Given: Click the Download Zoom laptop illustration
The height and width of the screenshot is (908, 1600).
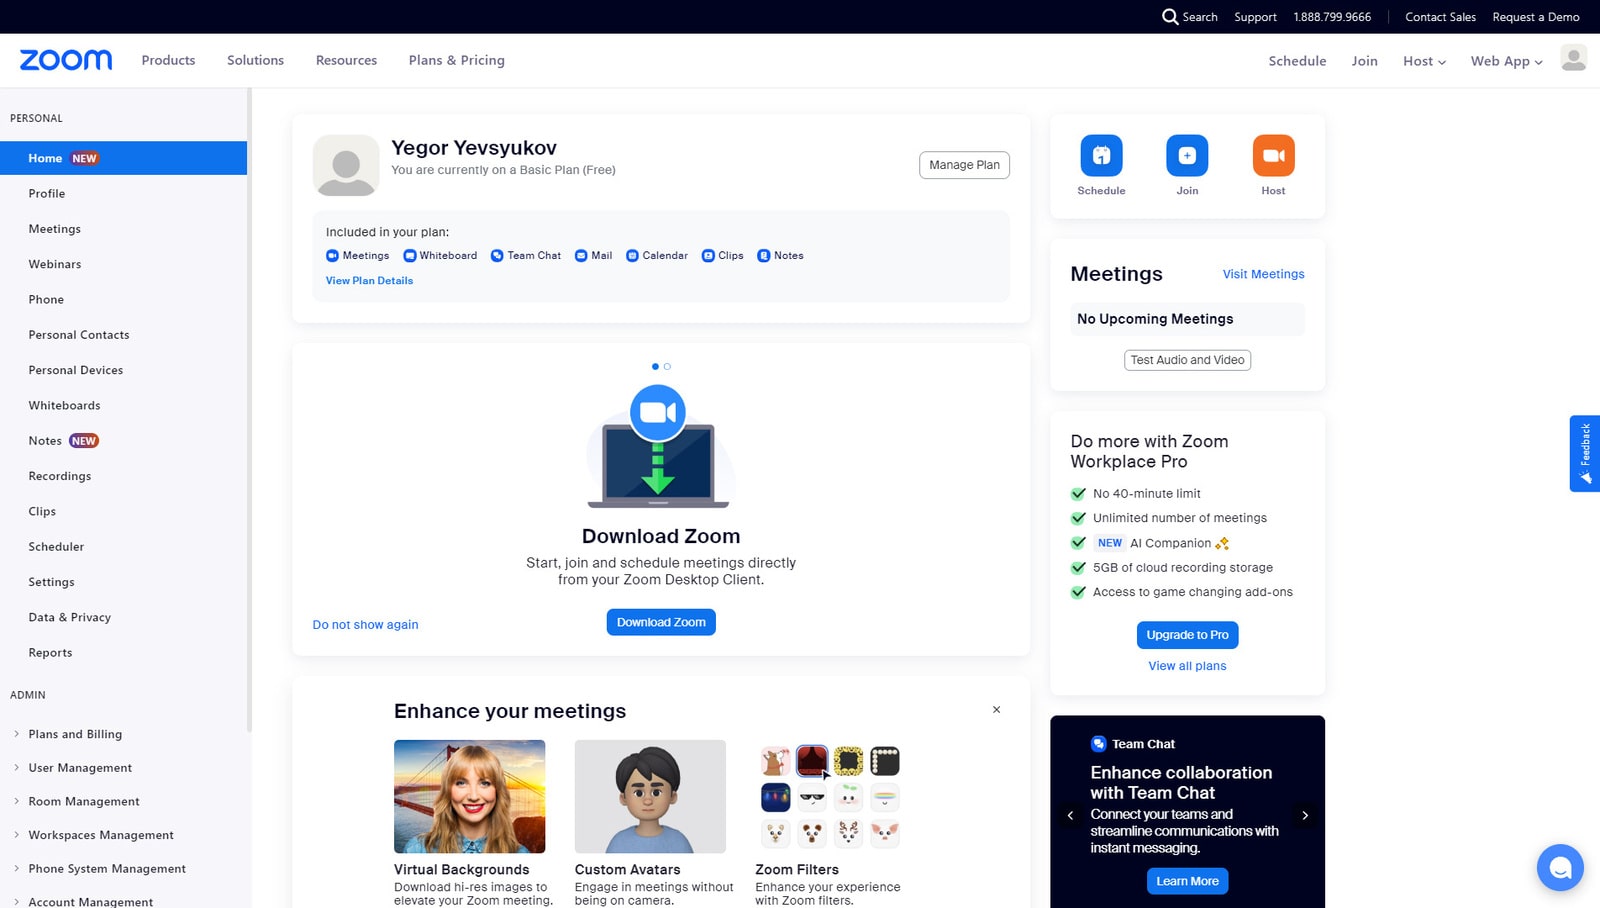Looking at the screenshot, I should pyautogui.click(x=659, y=447).
